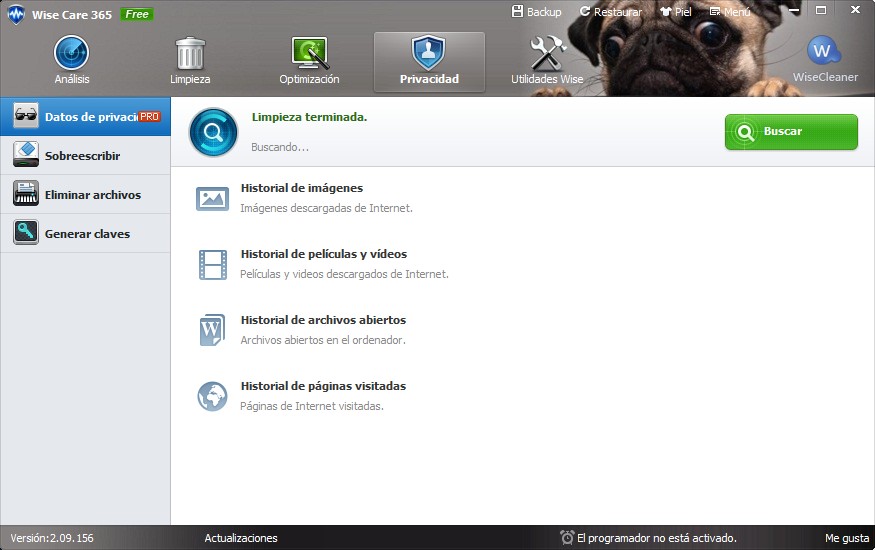The image size is (875, 550).
Task: Open the Piel skin option
Action: coord(675,12)
